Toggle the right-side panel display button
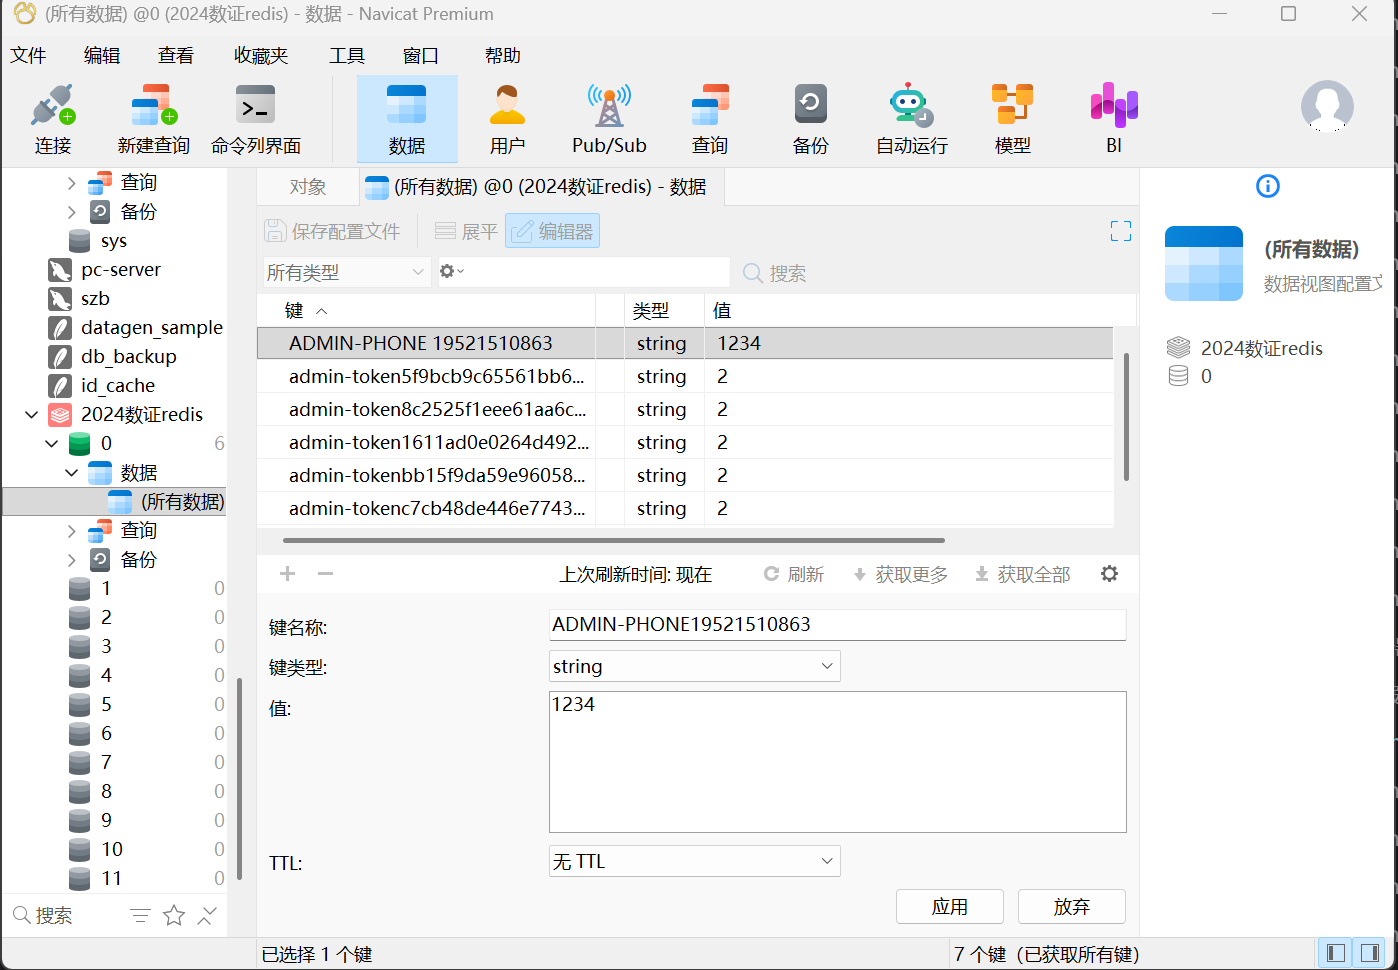This screenshot has height=970, width=1398. pyautogui.click(x=1369, y=953)
